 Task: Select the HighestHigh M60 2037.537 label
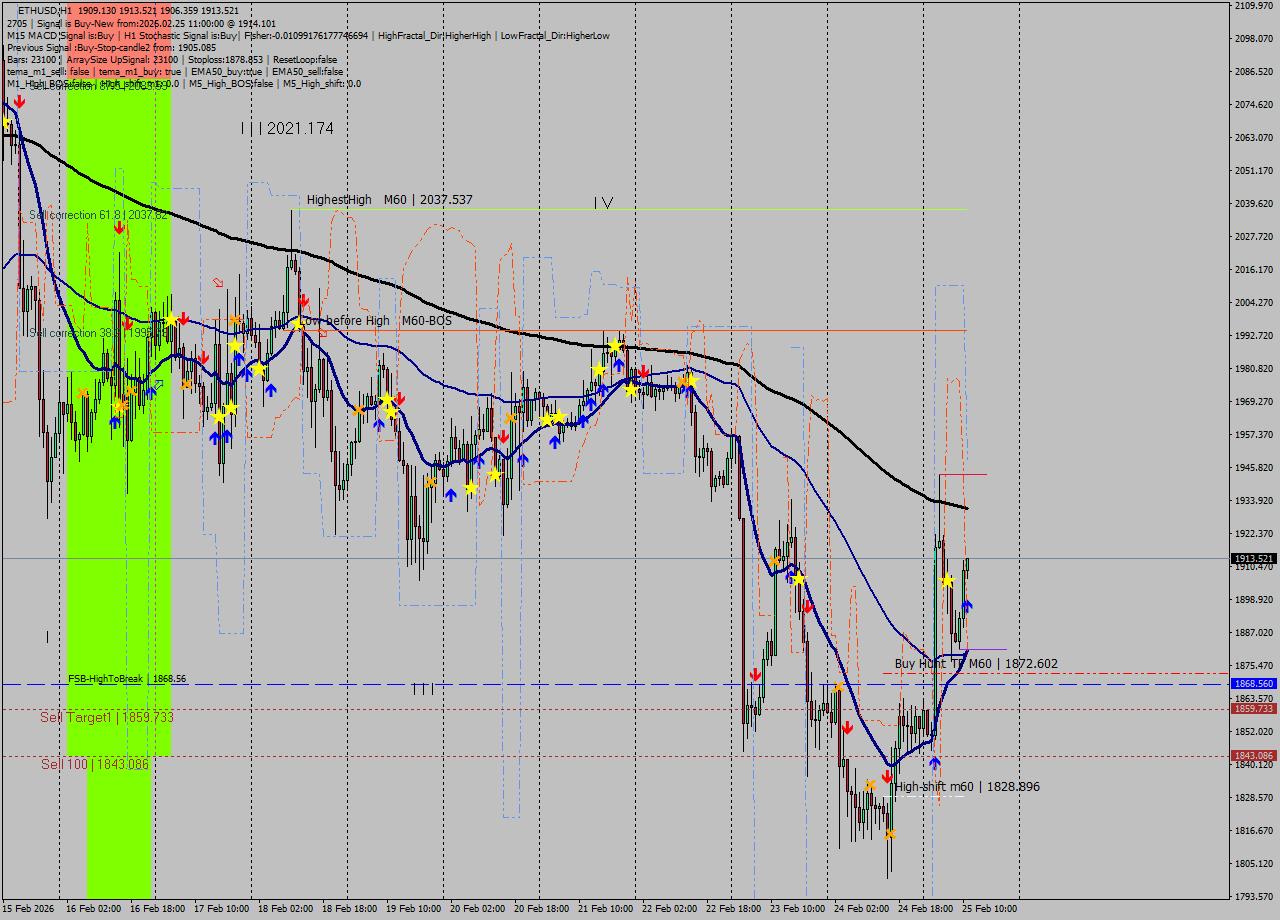point(389,200)
